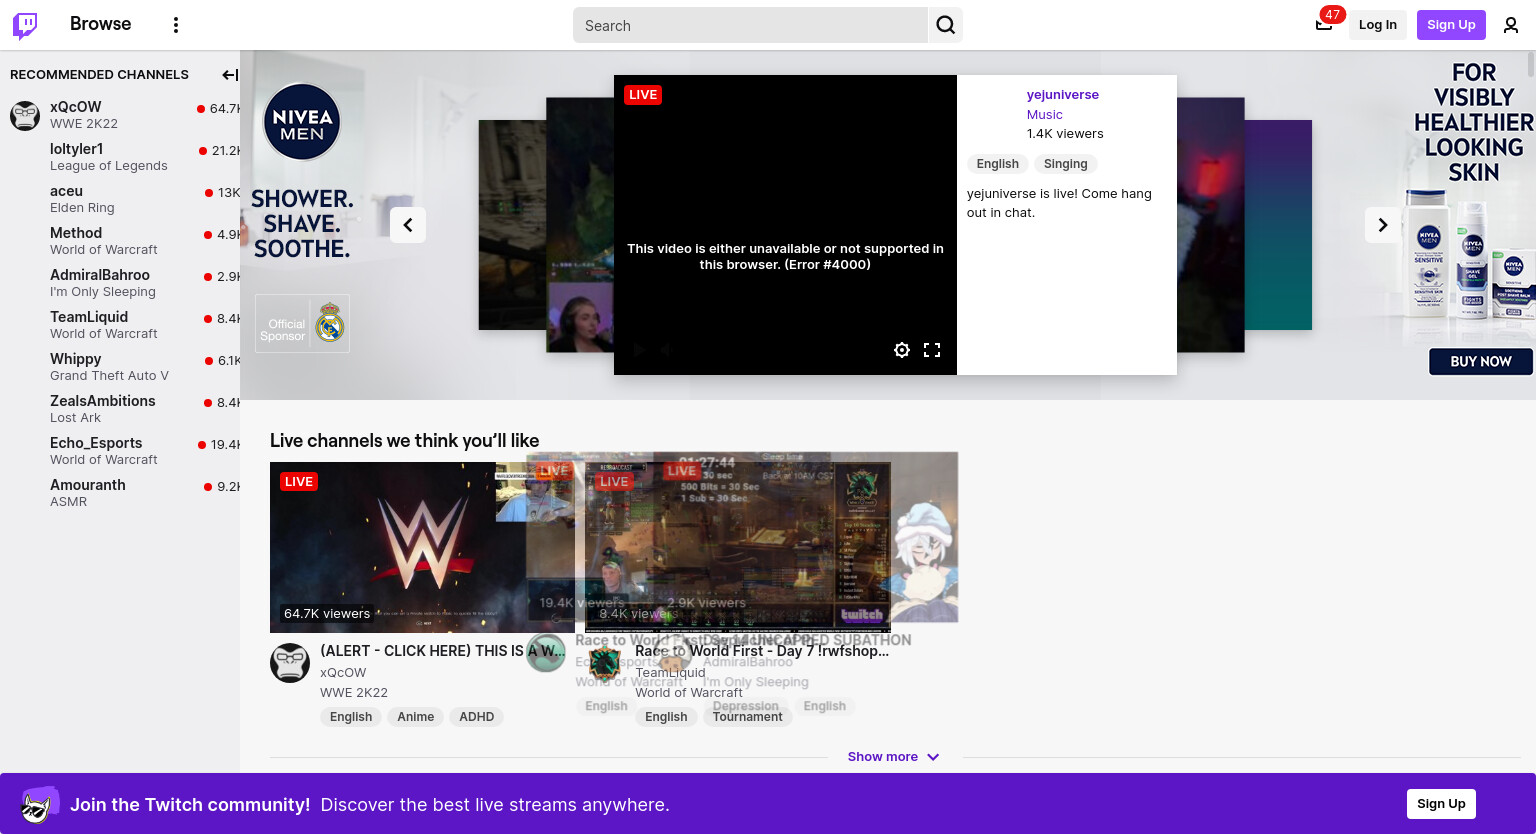Select the English tag on yejuniverse

click(x=997, y=164)
